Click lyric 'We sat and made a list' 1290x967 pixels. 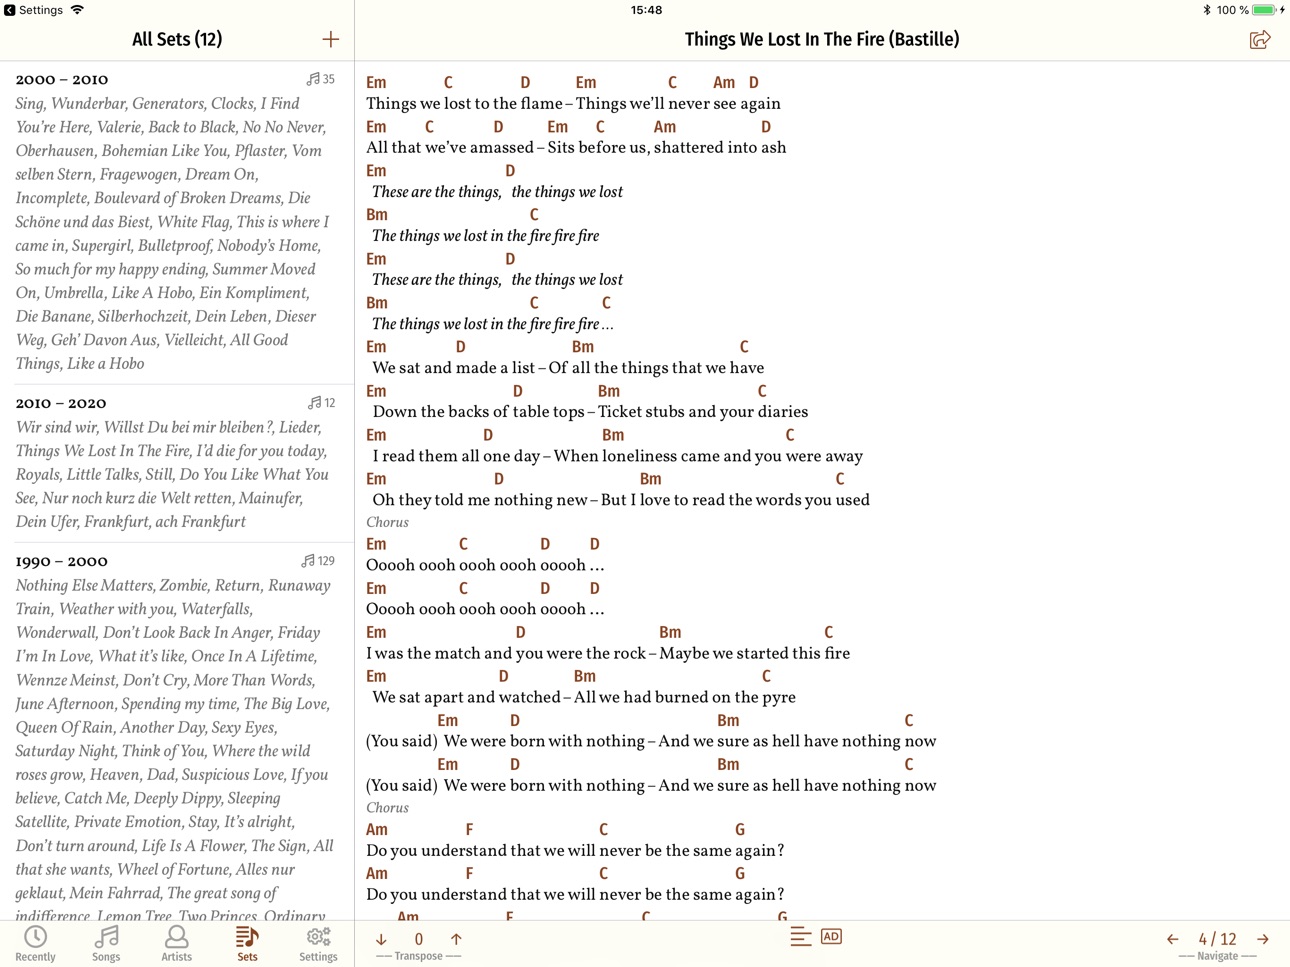point(454,367)
